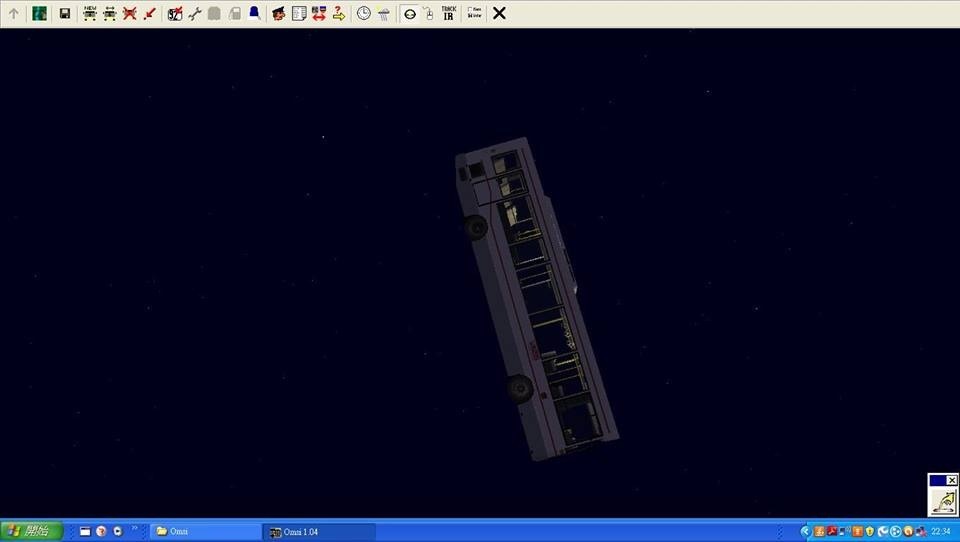
Task: Open the crossed-out 92 line number icon
Action: (x=175, y=13)
